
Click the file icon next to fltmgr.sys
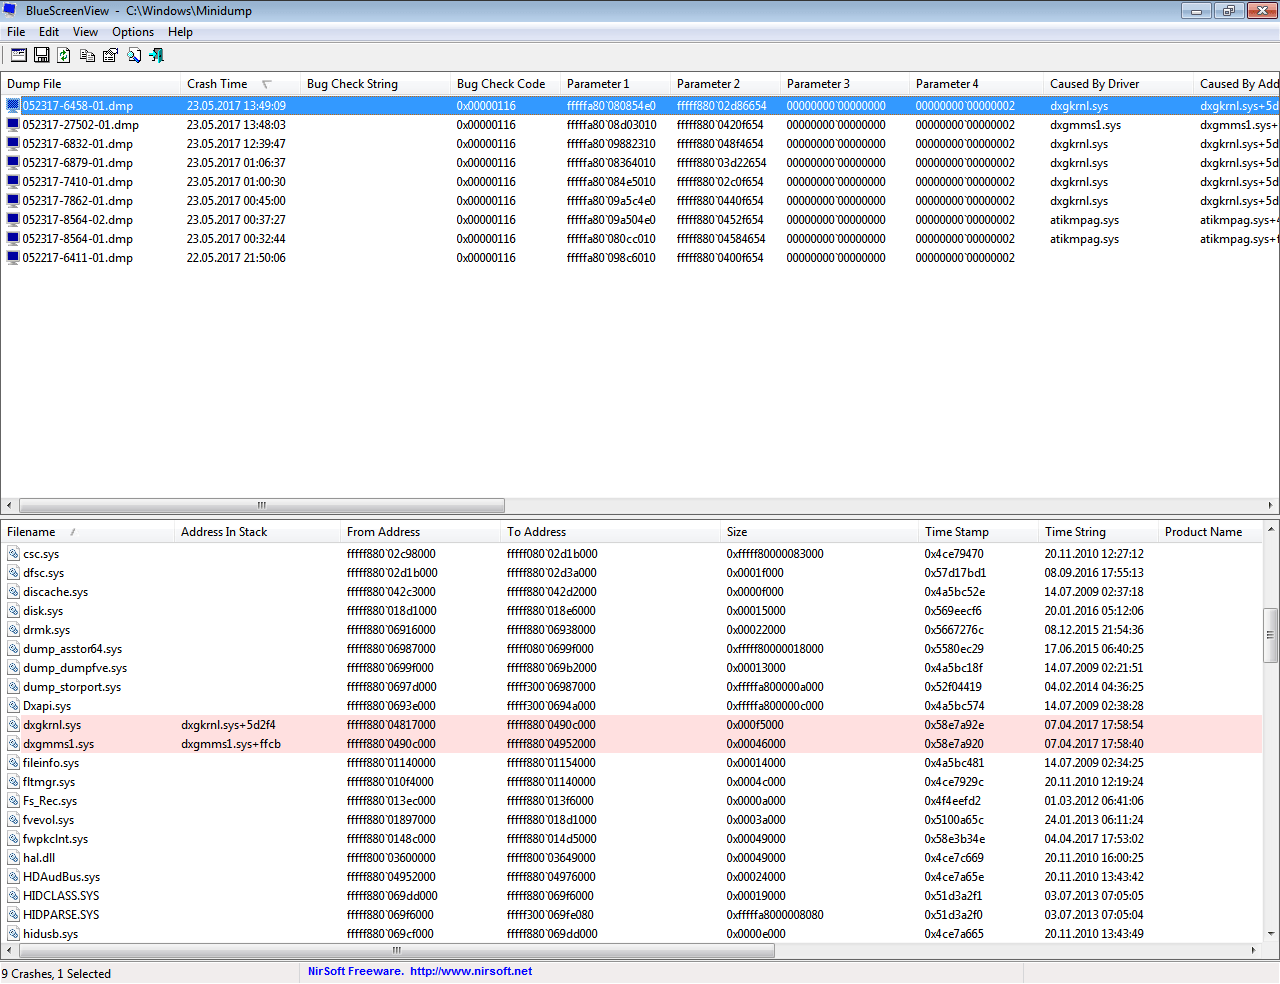(x=14, y=782)
